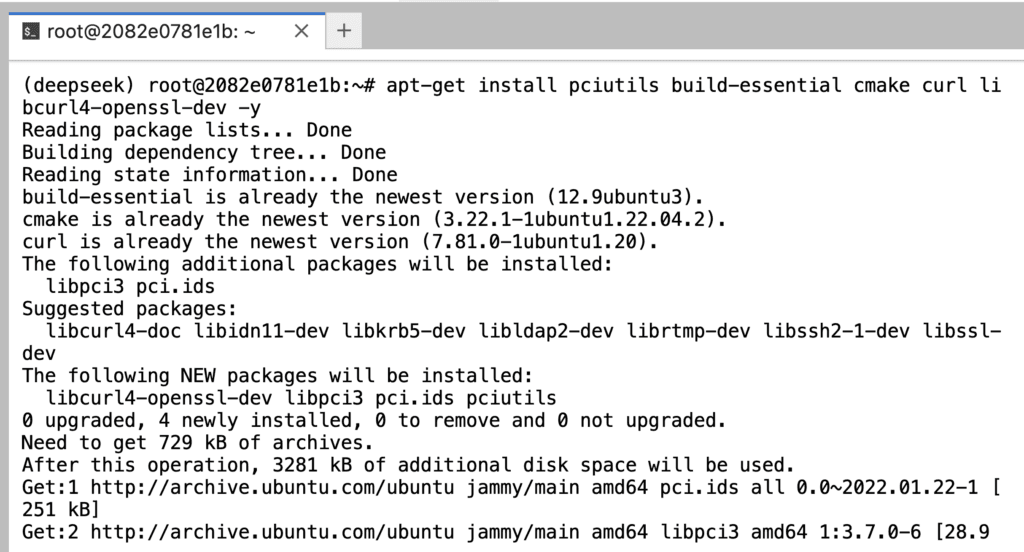Click the 'Reading package lists... Done' line
Viewport: 1024px width, 552px height.
[187, 130]
